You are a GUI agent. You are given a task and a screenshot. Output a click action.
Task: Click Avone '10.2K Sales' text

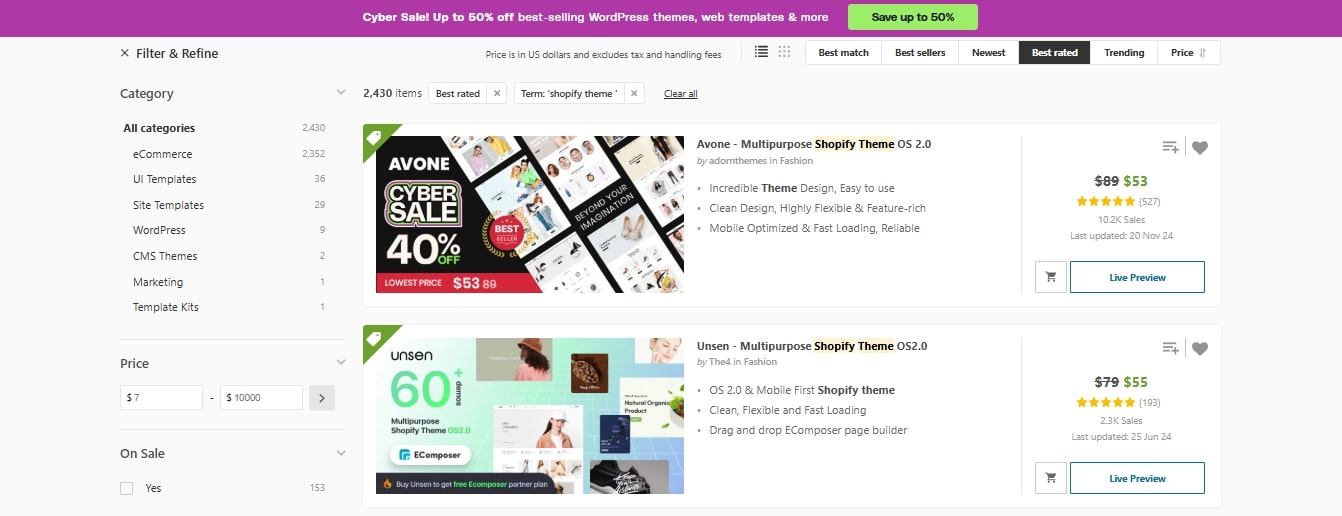[1121, 219]
